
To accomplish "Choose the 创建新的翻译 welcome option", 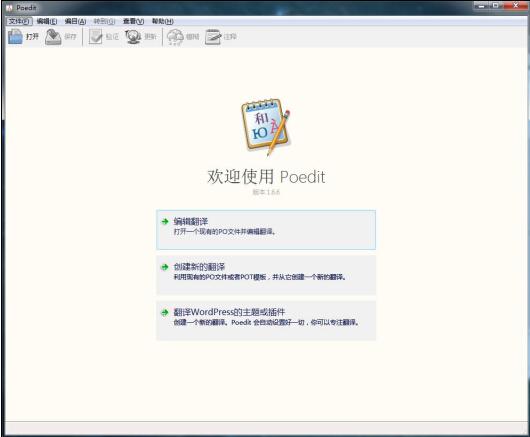I will tap(266, 275).
